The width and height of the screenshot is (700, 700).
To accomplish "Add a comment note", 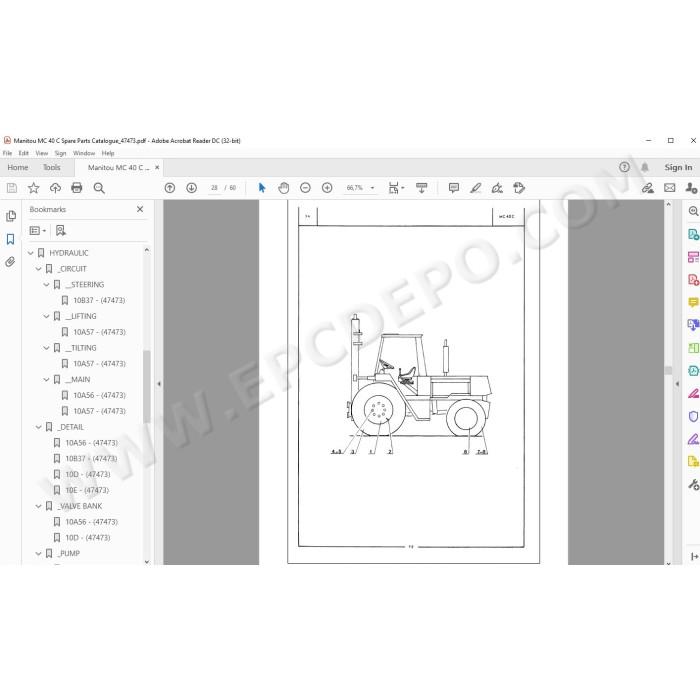I will [x=454, y=188].
